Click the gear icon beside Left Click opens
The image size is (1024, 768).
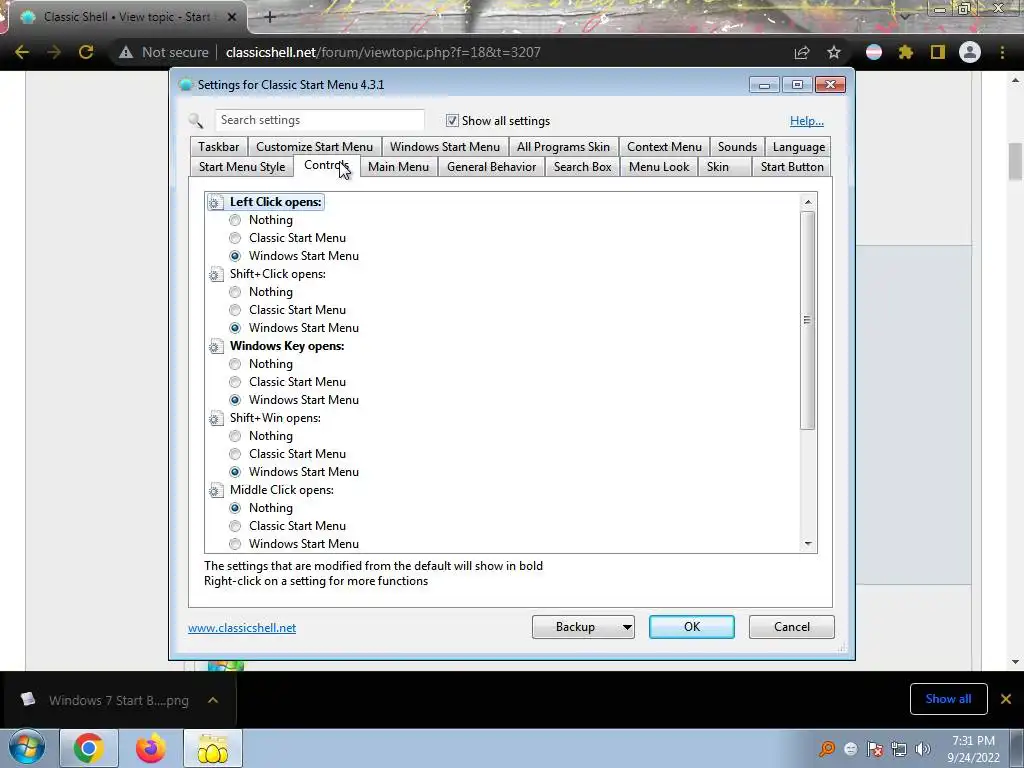tap(216, 202)
